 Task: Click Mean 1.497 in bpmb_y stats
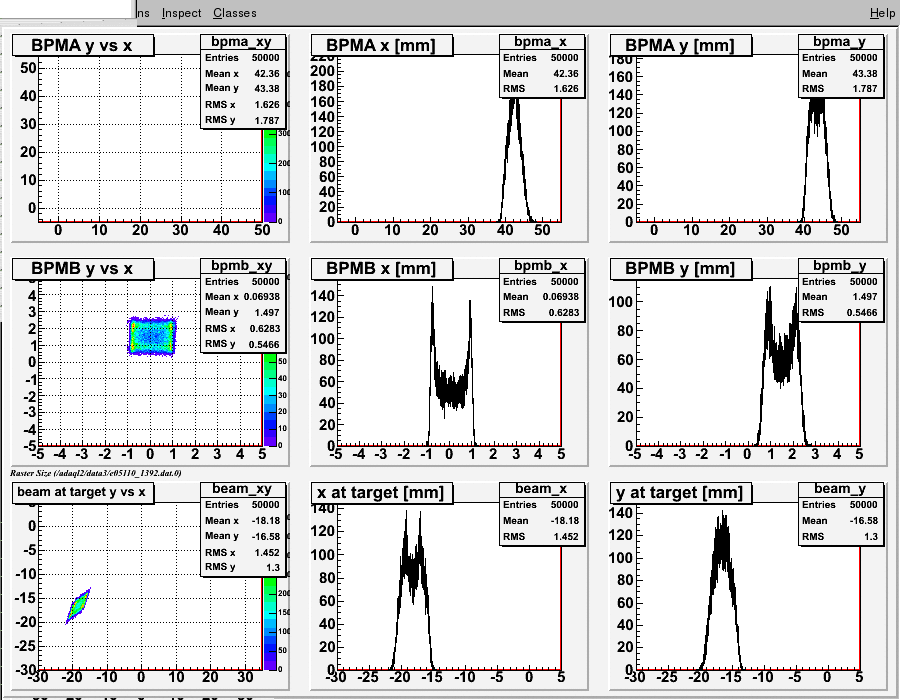[840, 297]
